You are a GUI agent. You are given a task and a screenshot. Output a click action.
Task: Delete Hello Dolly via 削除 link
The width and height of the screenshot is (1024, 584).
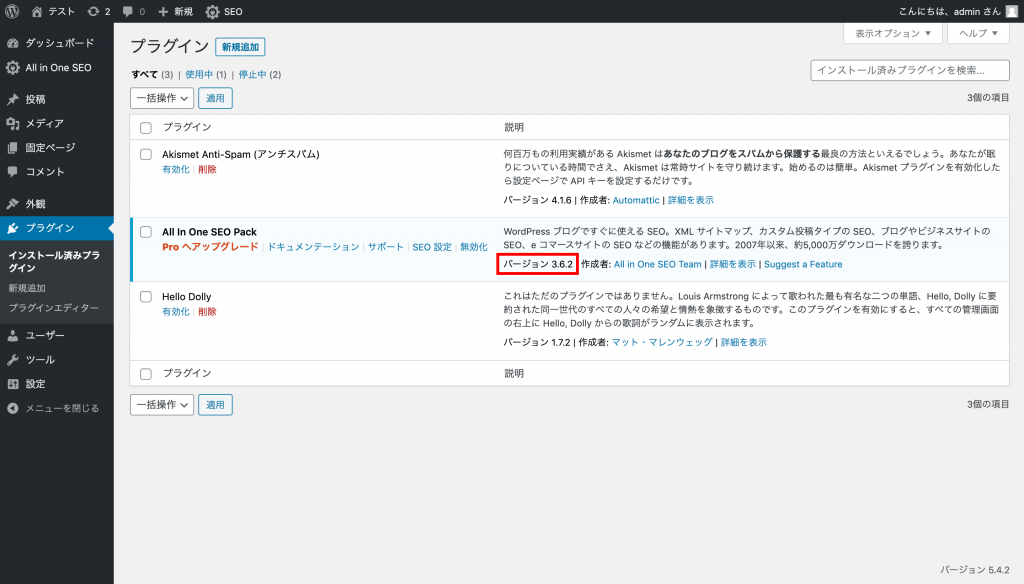click(x=207, y=312)
